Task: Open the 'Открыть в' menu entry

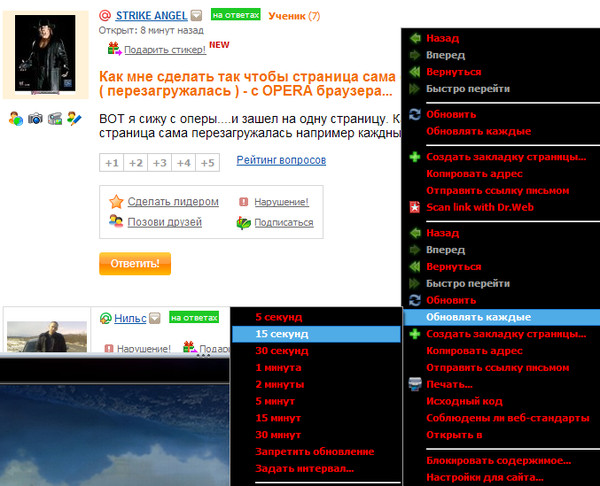Action: tap(454, 435)
